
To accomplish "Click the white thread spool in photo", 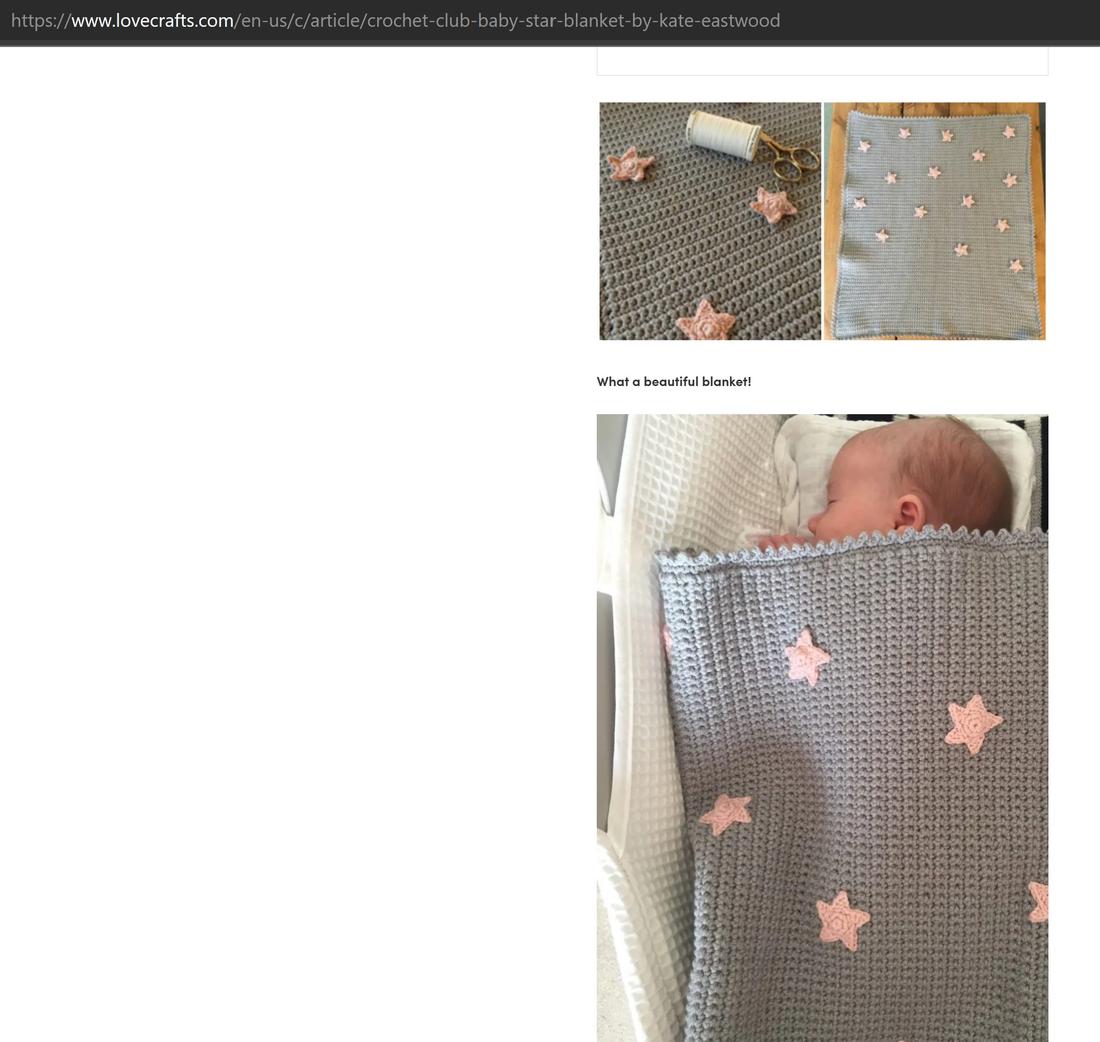I will point(723,133).
